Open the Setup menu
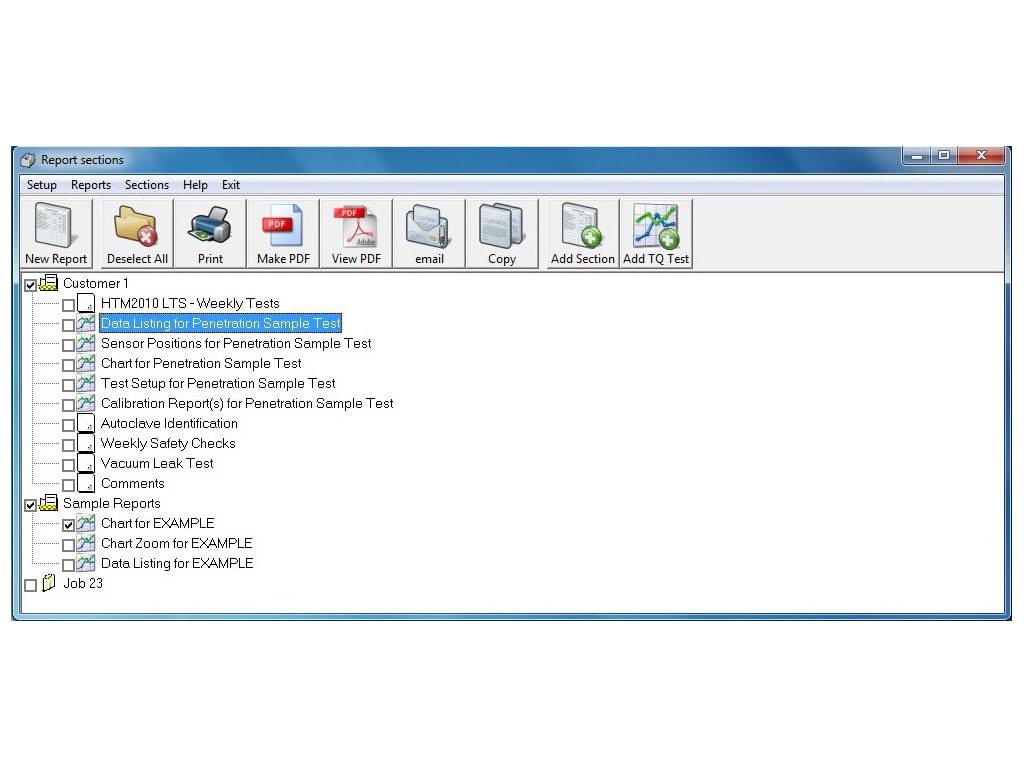 (41, 185)
